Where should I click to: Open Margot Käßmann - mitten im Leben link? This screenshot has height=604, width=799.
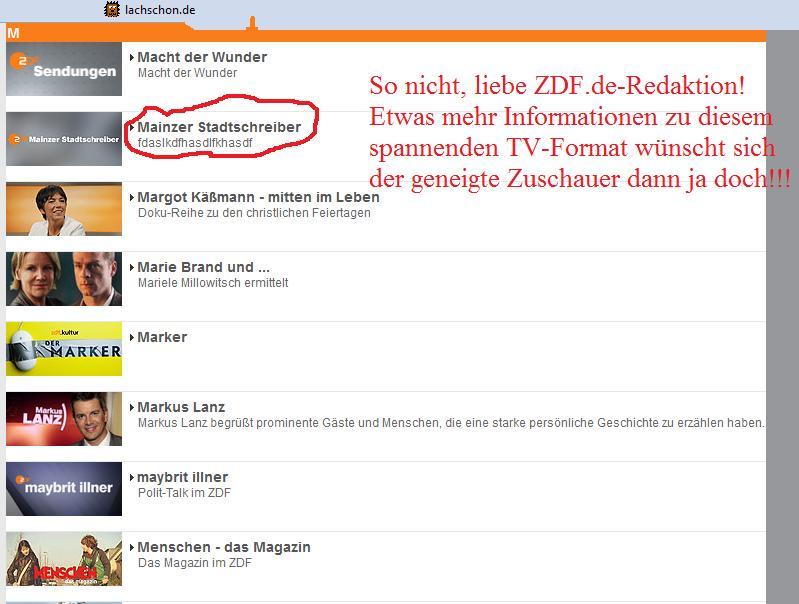258,198
